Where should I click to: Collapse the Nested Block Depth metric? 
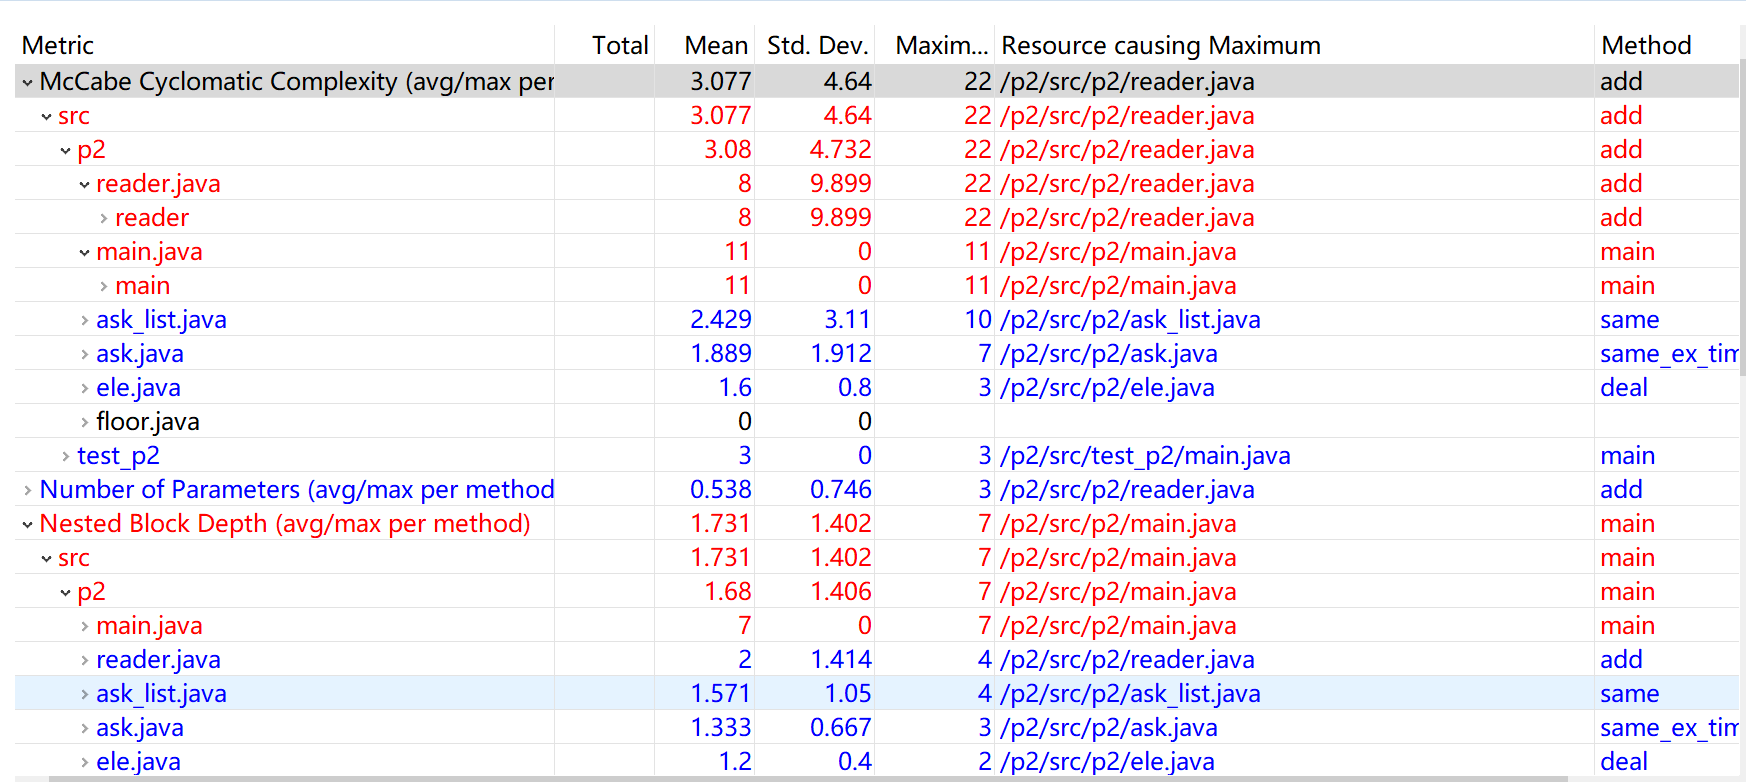[27, 524]
